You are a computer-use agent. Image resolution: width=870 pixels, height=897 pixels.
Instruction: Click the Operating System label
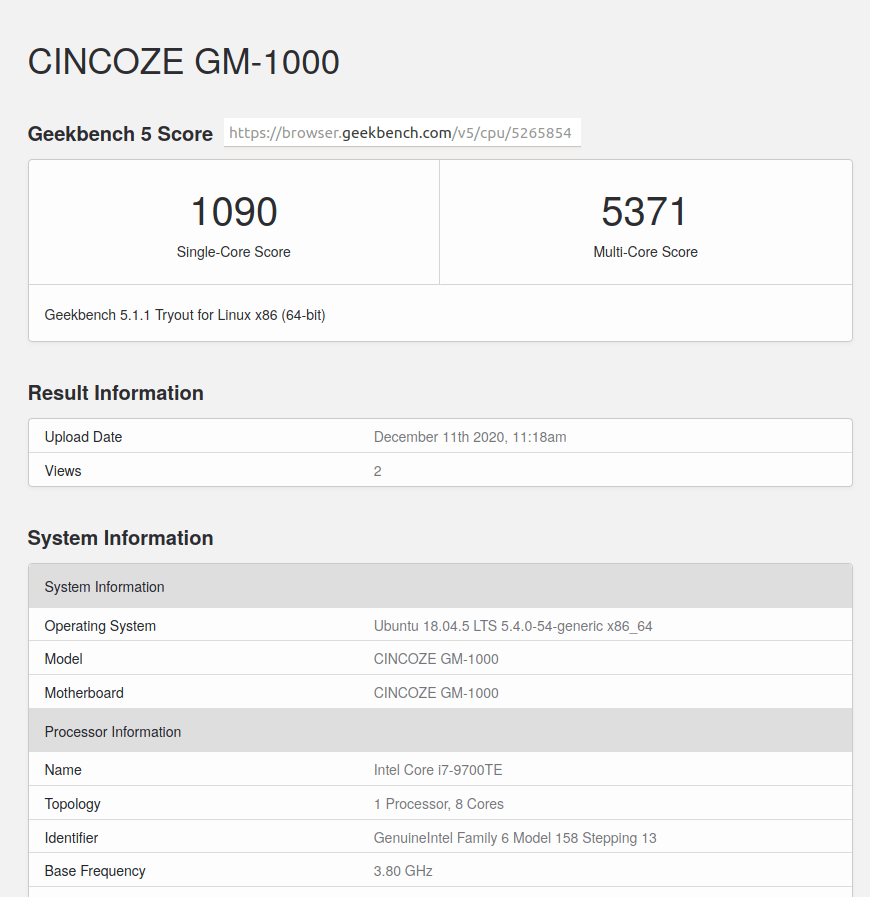100,626
